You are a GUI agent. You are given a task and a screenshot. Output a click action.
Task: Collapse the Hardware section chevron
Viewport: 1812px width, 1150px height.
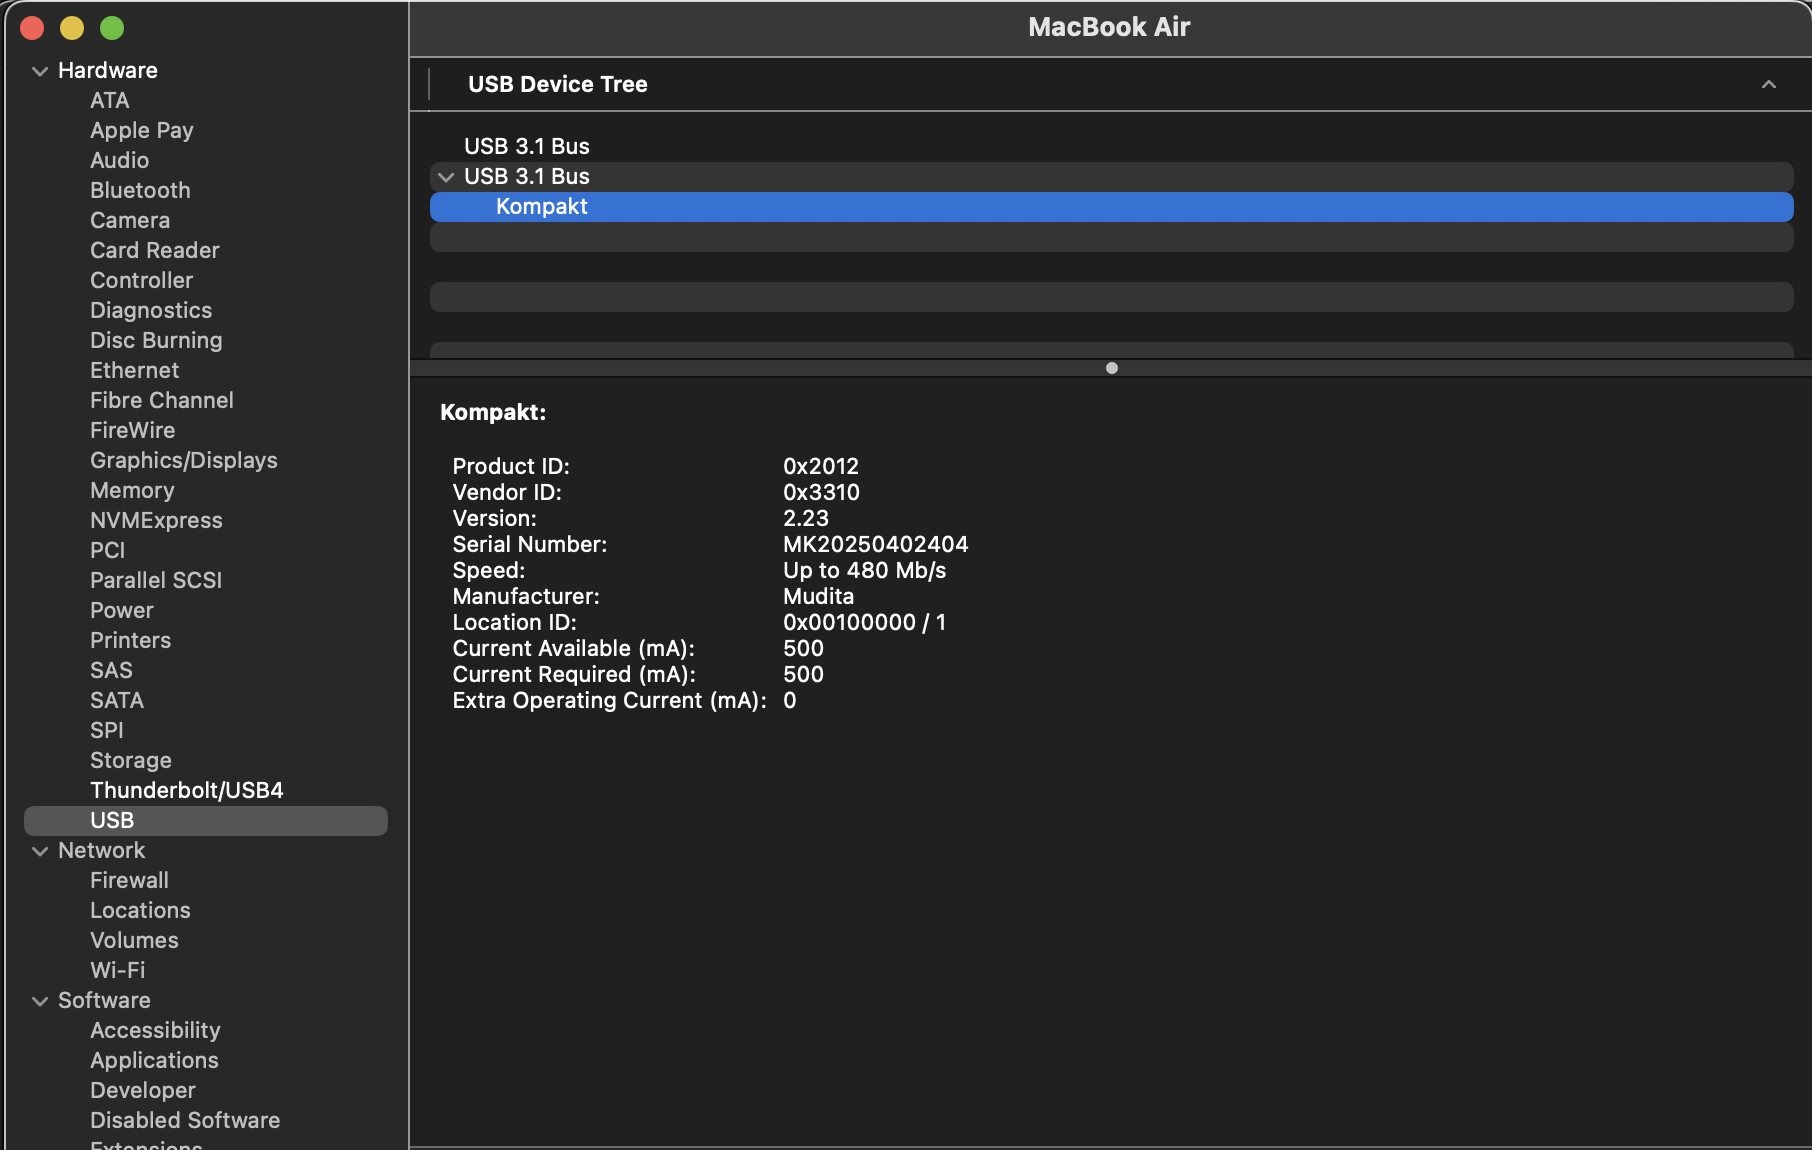[40, 71]
